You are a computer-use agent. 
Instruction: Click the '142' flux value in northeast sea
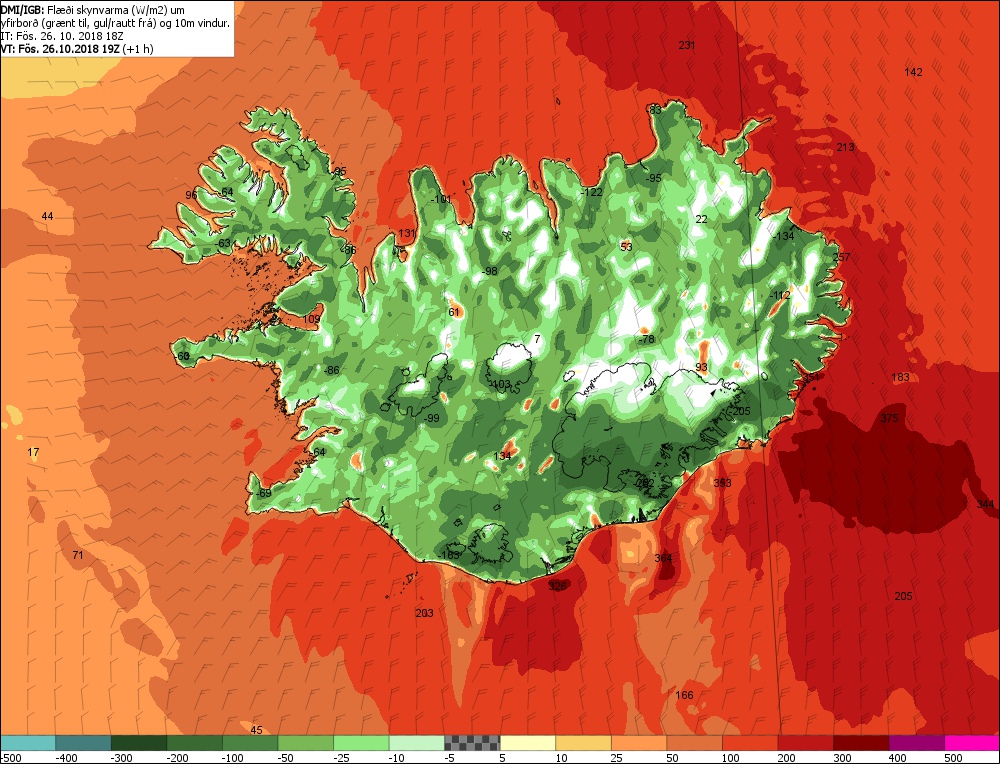pyautogui.click(x=913, y=72)
